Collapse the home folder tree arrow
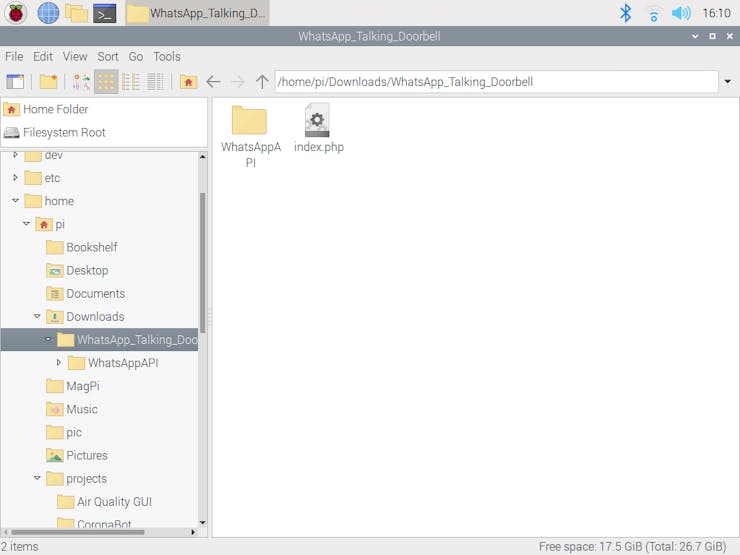The height and width of the screenshot is (555, 740). 15,201
